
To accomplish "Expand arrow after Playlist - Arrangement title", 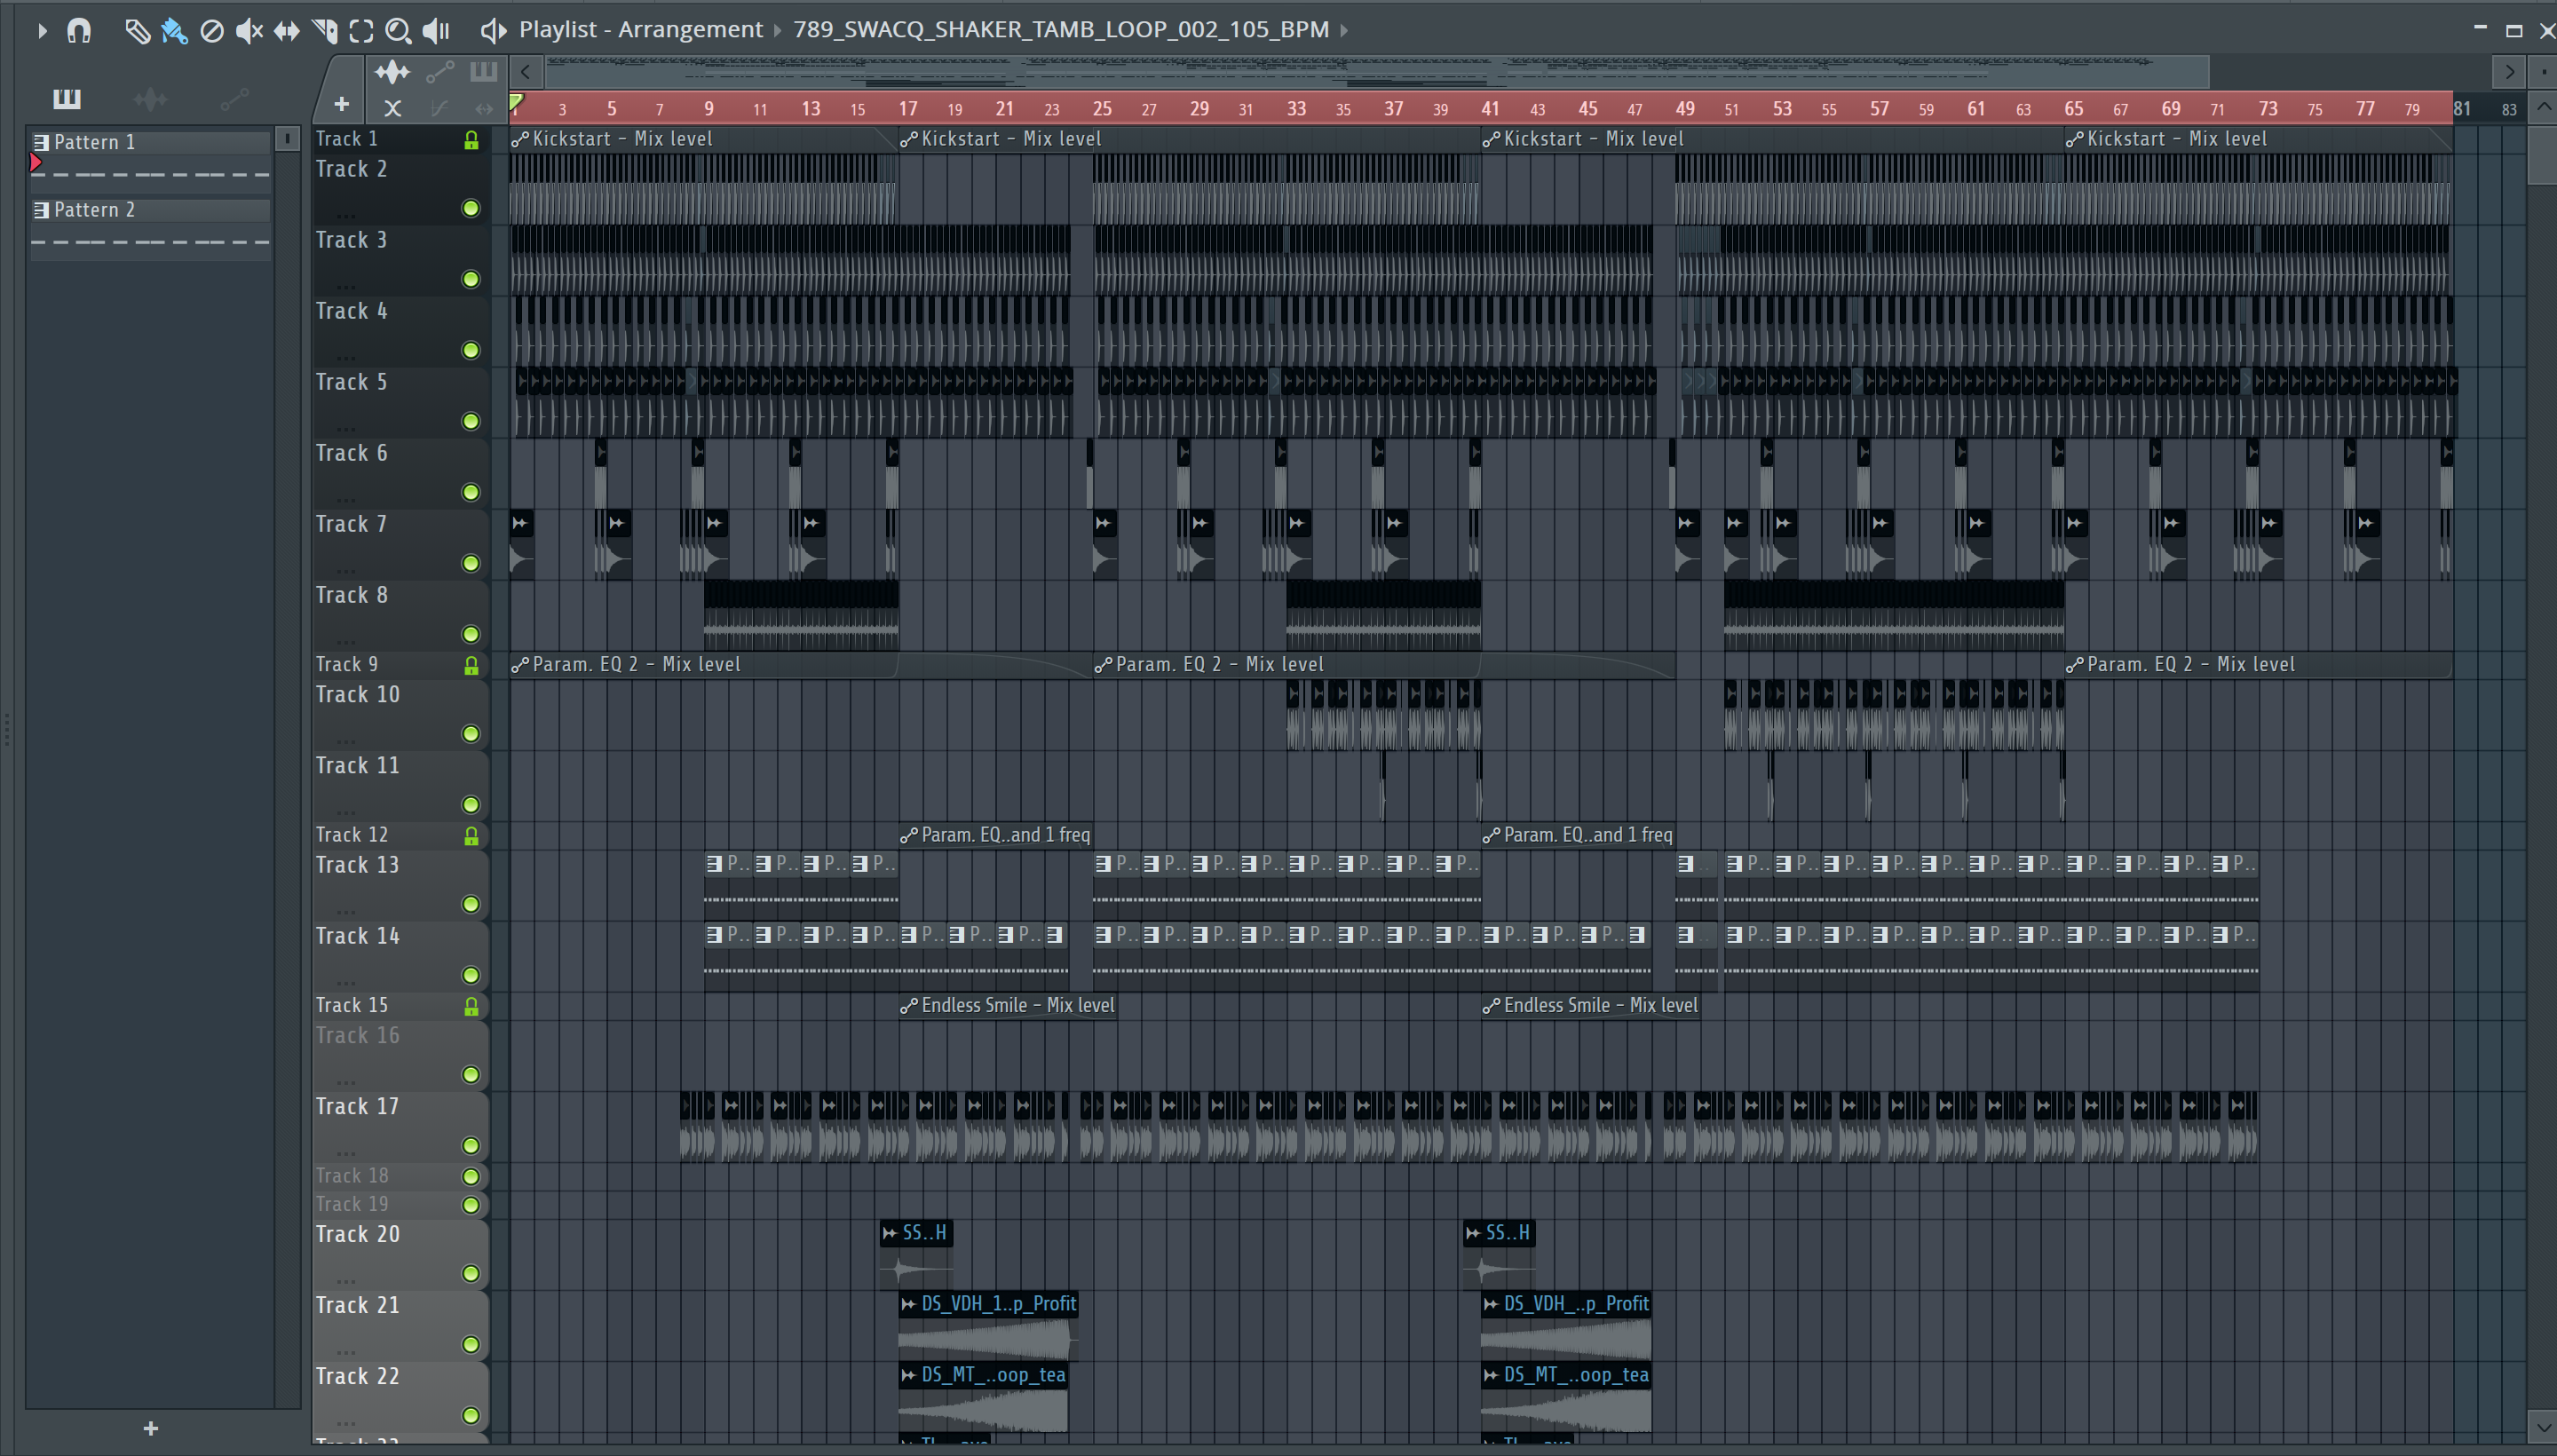I will pos(777,31).
